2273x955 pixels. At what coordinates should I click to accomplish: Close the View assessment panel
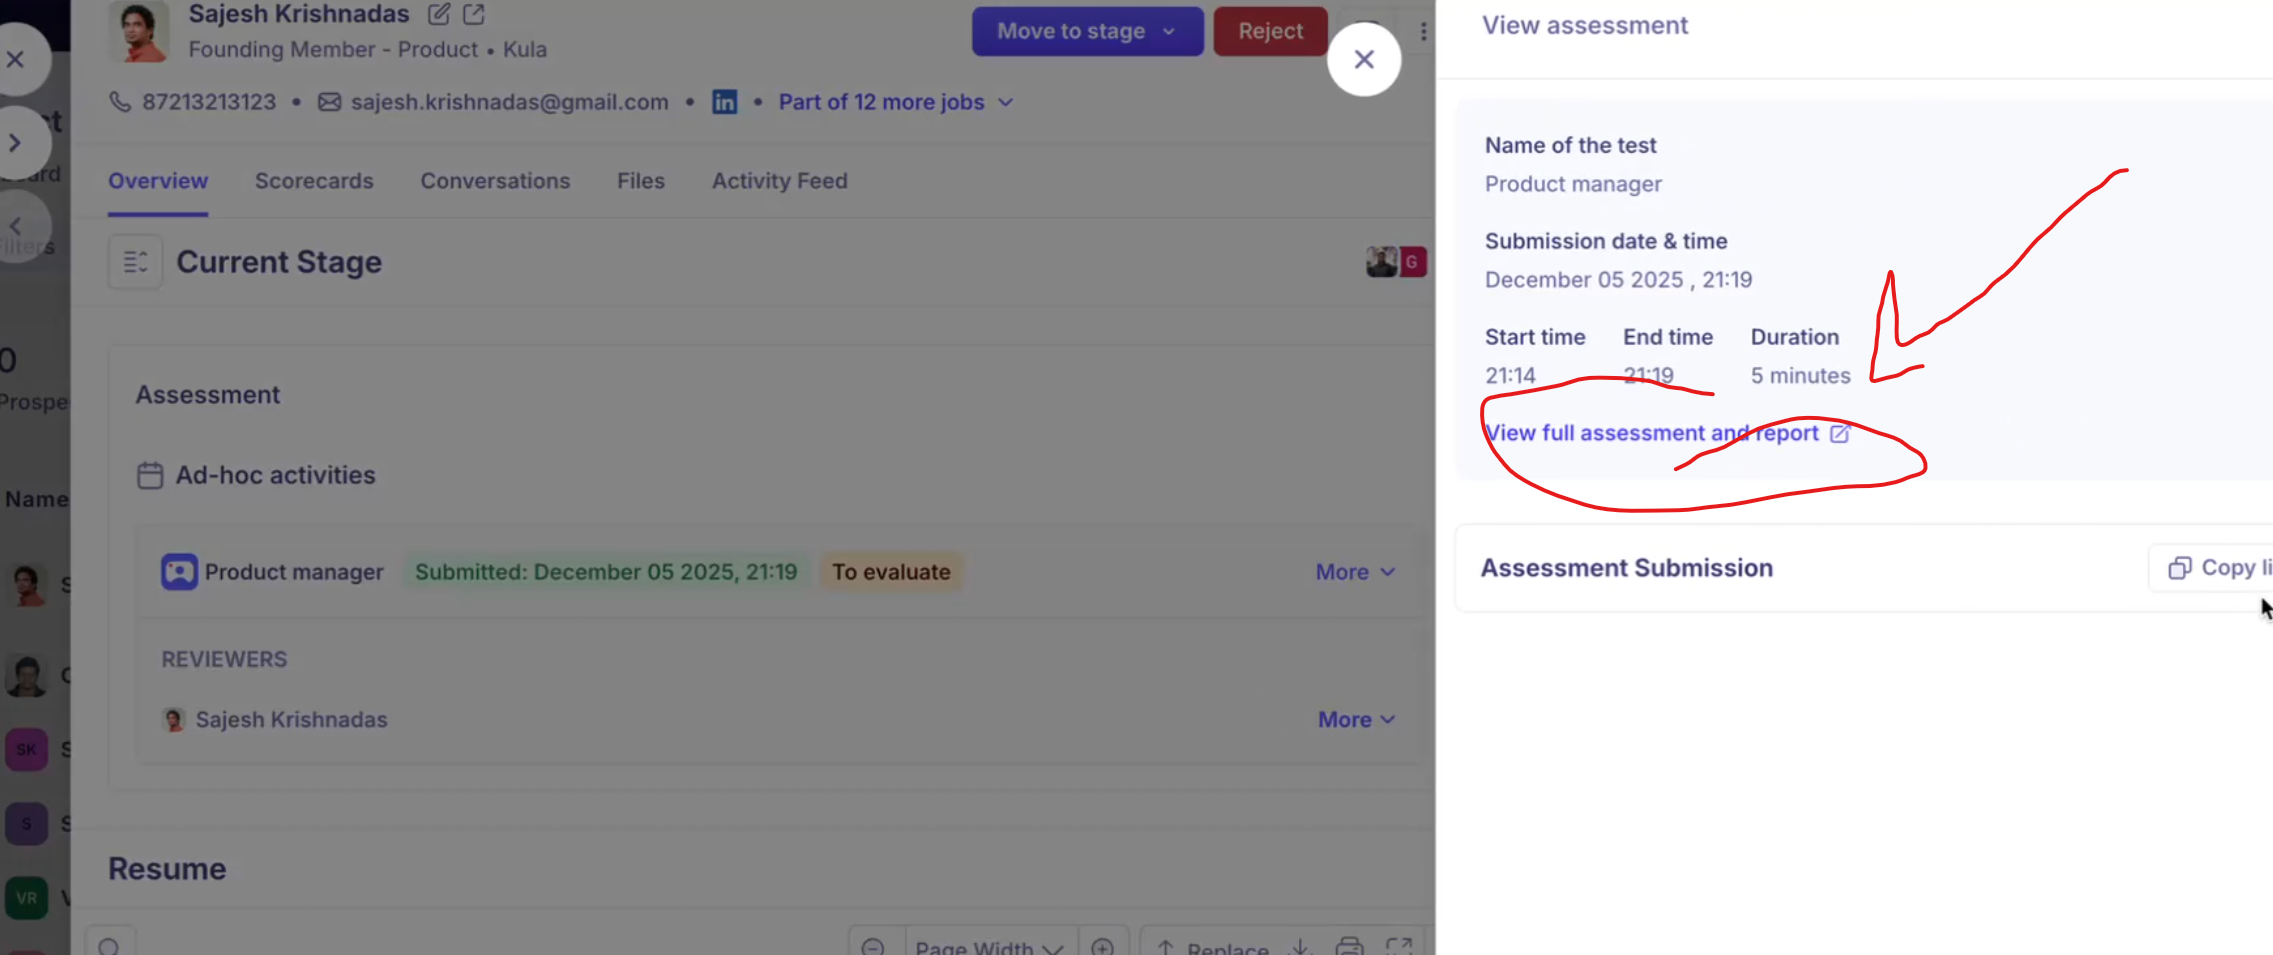tap(1363, 60)
